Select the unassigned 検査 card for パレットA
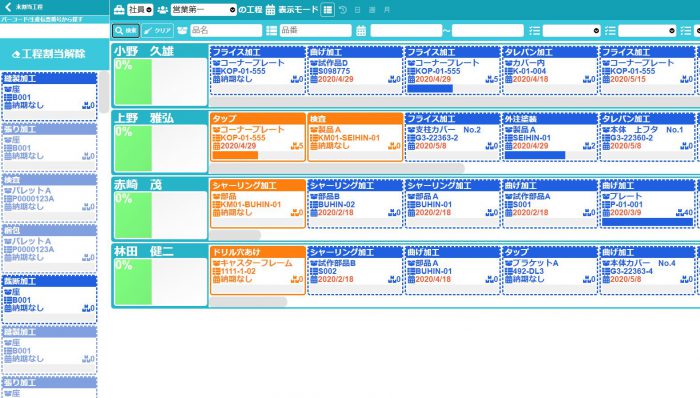700x398 pixels. [x=50, y=198]
